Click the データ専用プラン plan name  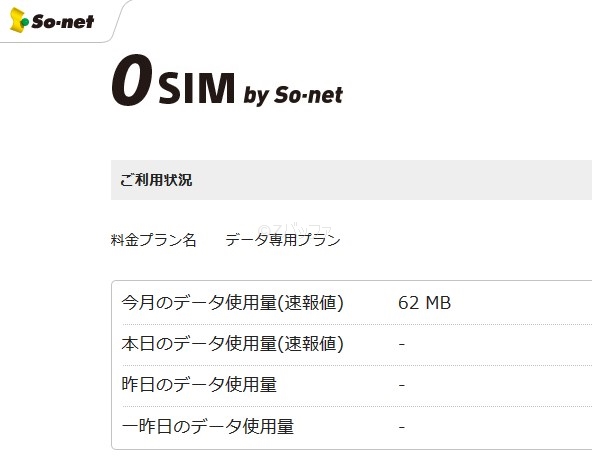(283, 240)
